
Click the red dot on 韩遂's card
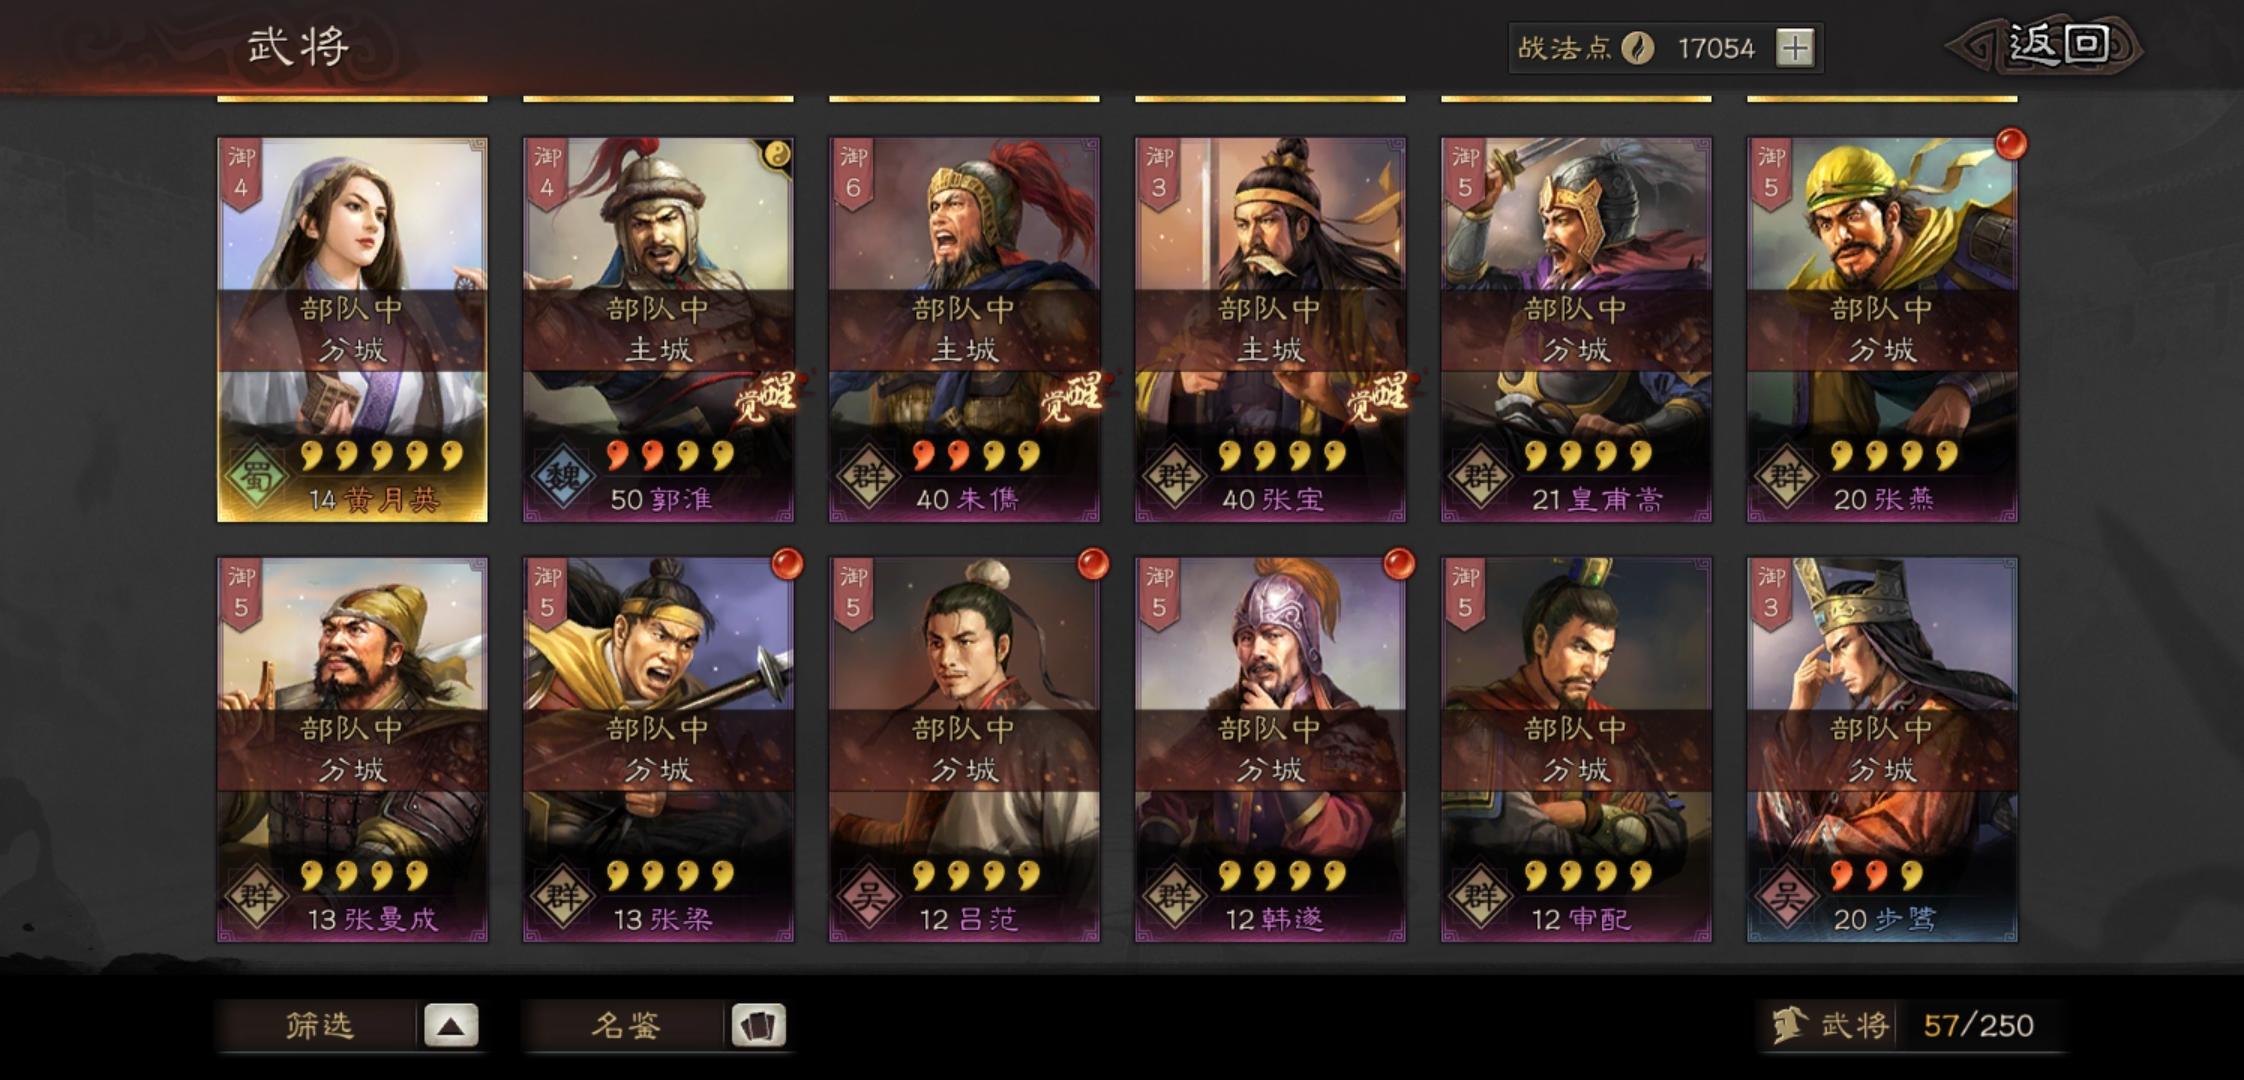[1399, 564]
